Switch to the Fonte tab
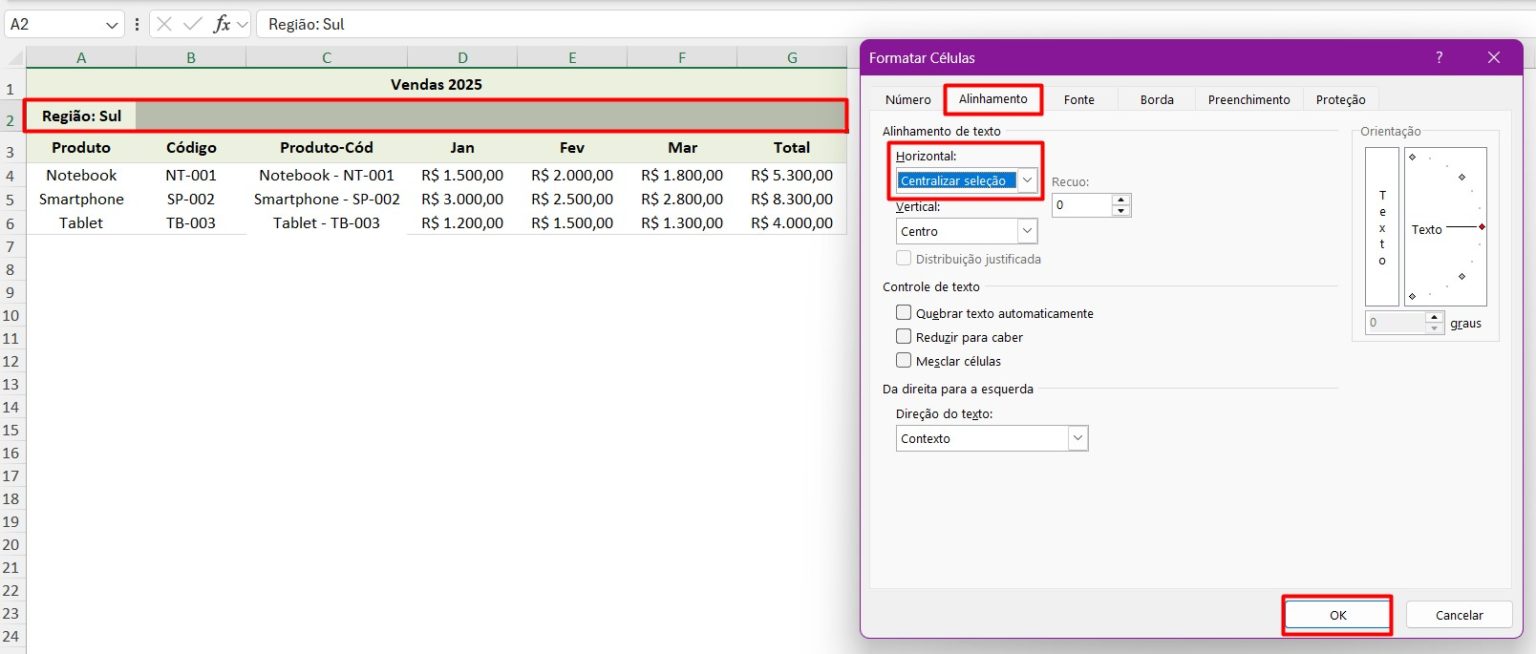The image size is (1536, 654). 1080,99
